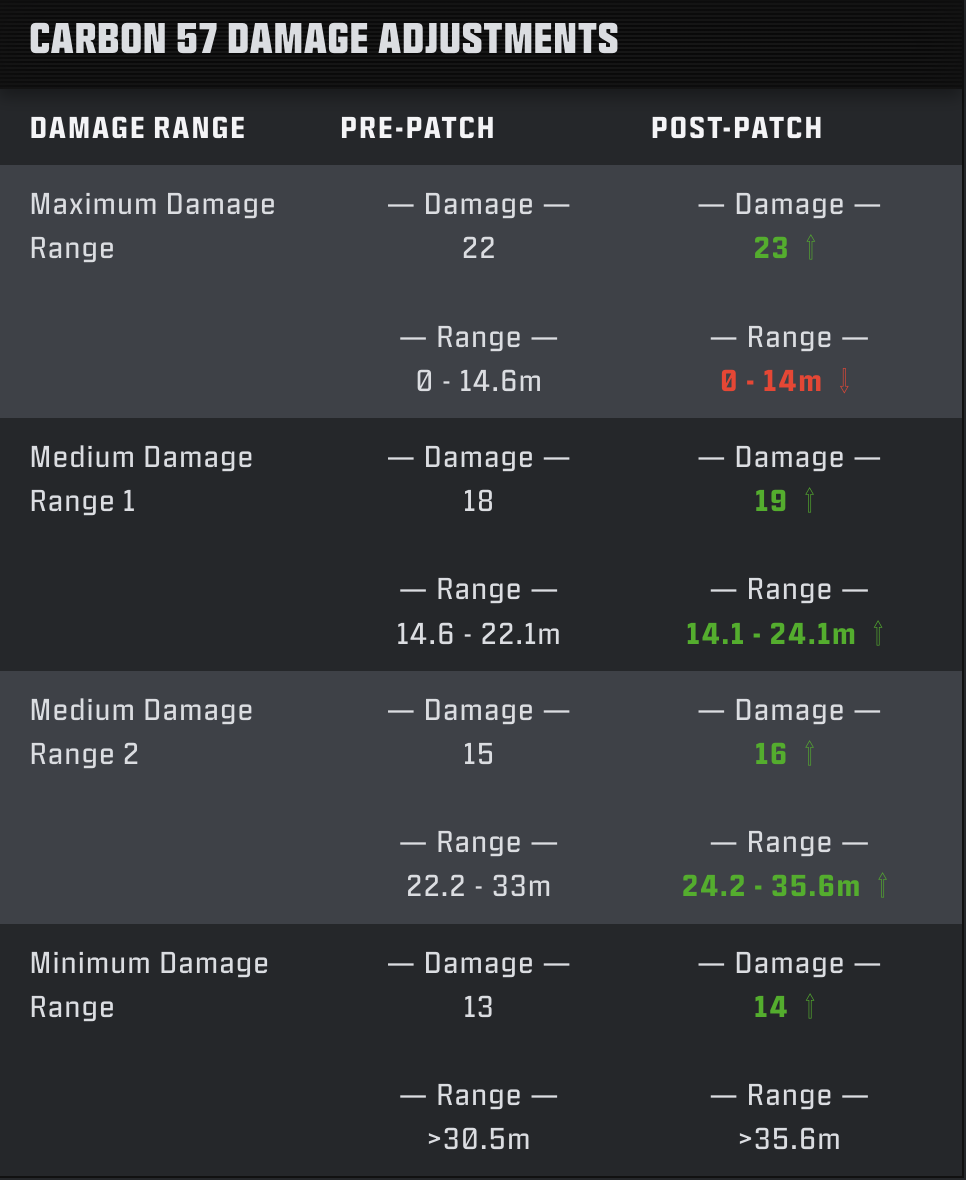
Task: Click the green post-patch value 24.2 - 35.6m
Action: [x=770, y=886]
